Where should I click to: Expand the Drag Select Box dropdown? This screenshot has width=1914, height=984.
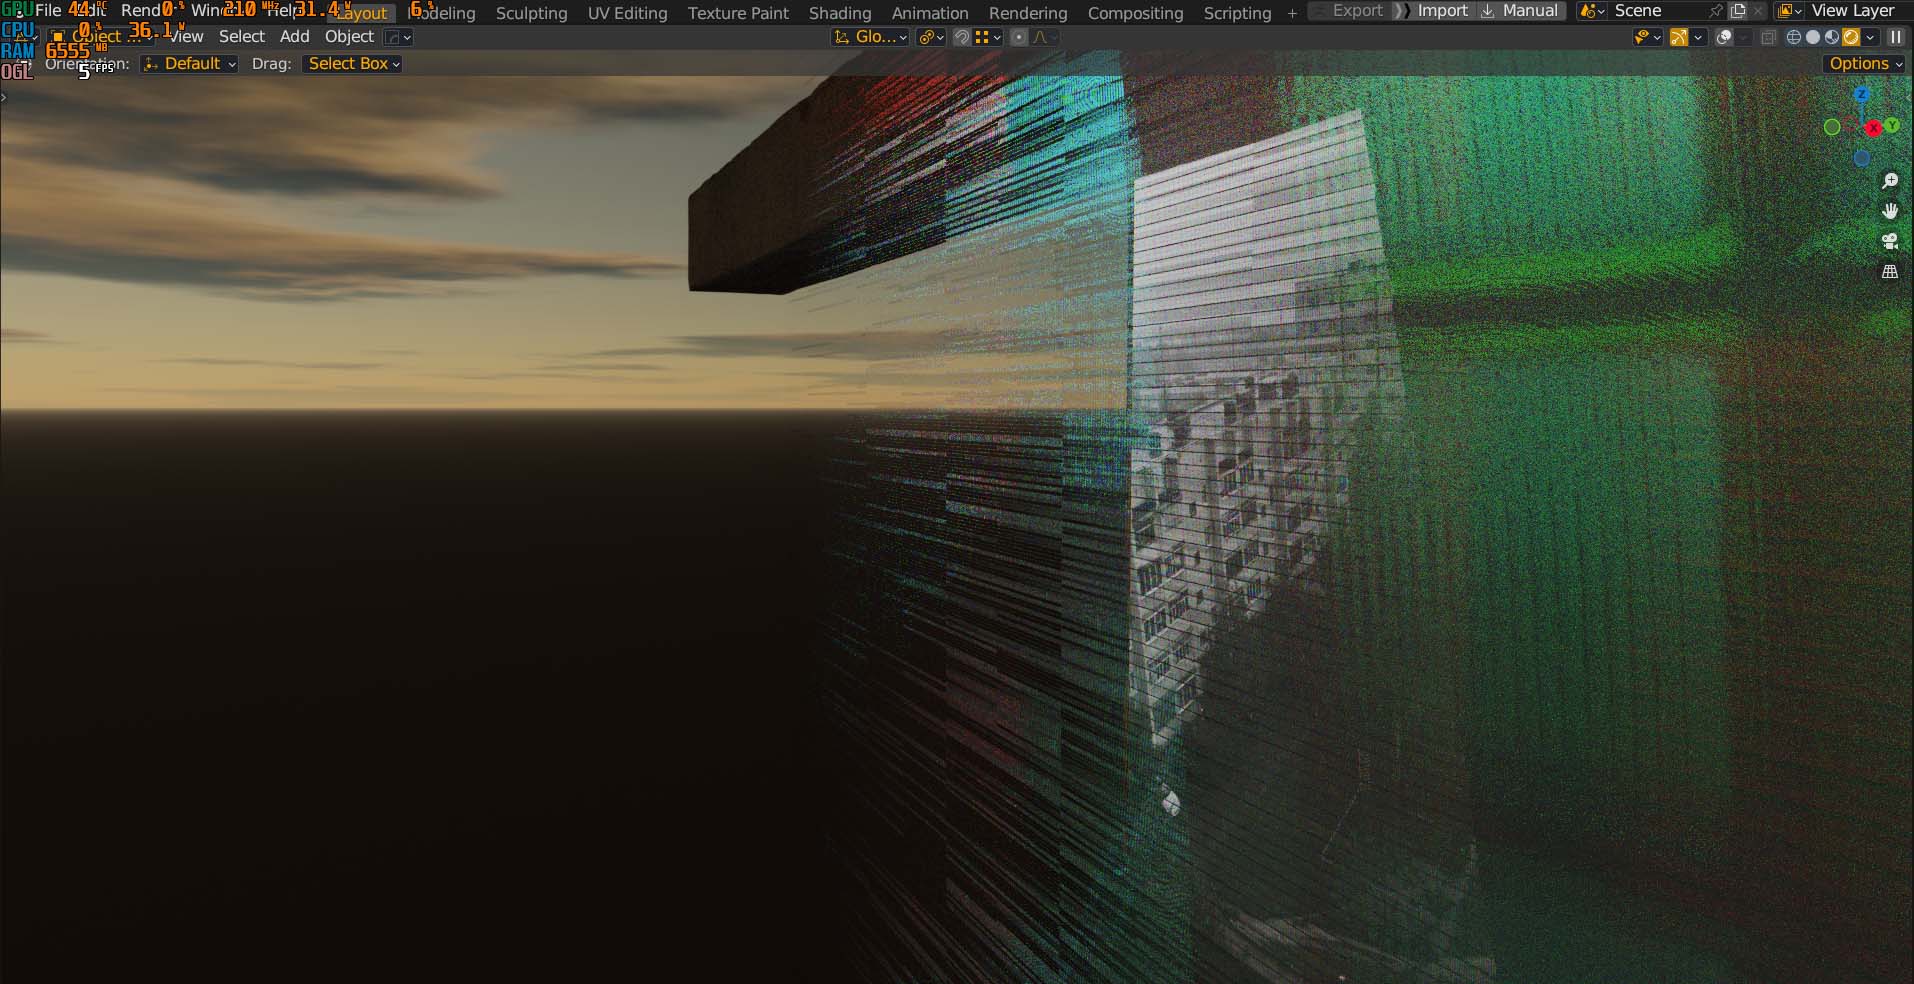pyautogui.click(x=353, y=63)
